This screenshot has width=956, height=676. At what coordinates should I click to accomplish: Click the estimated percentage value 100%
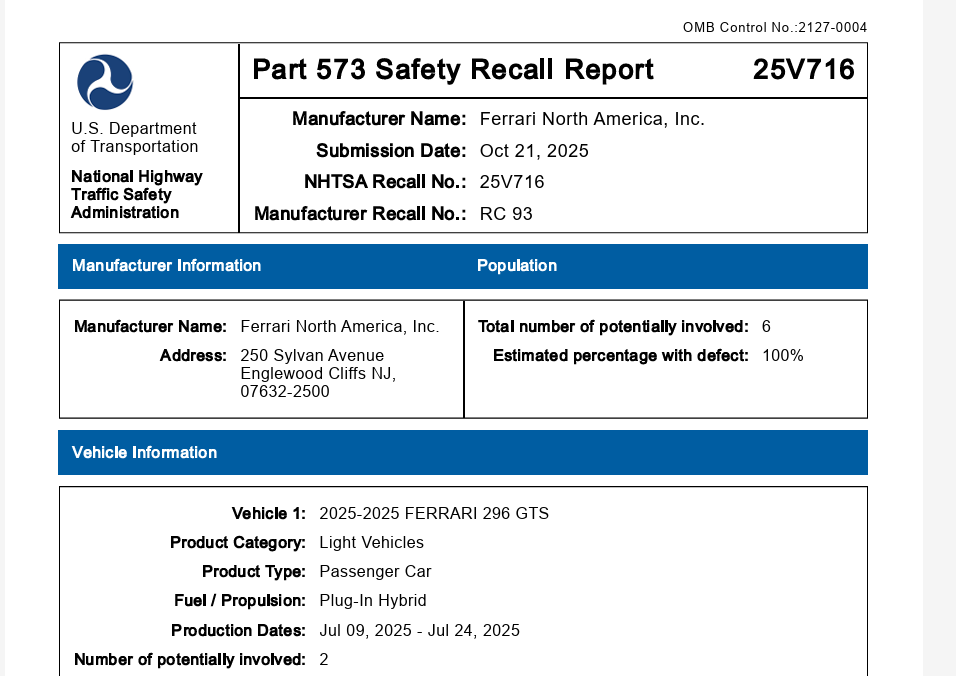782,356
